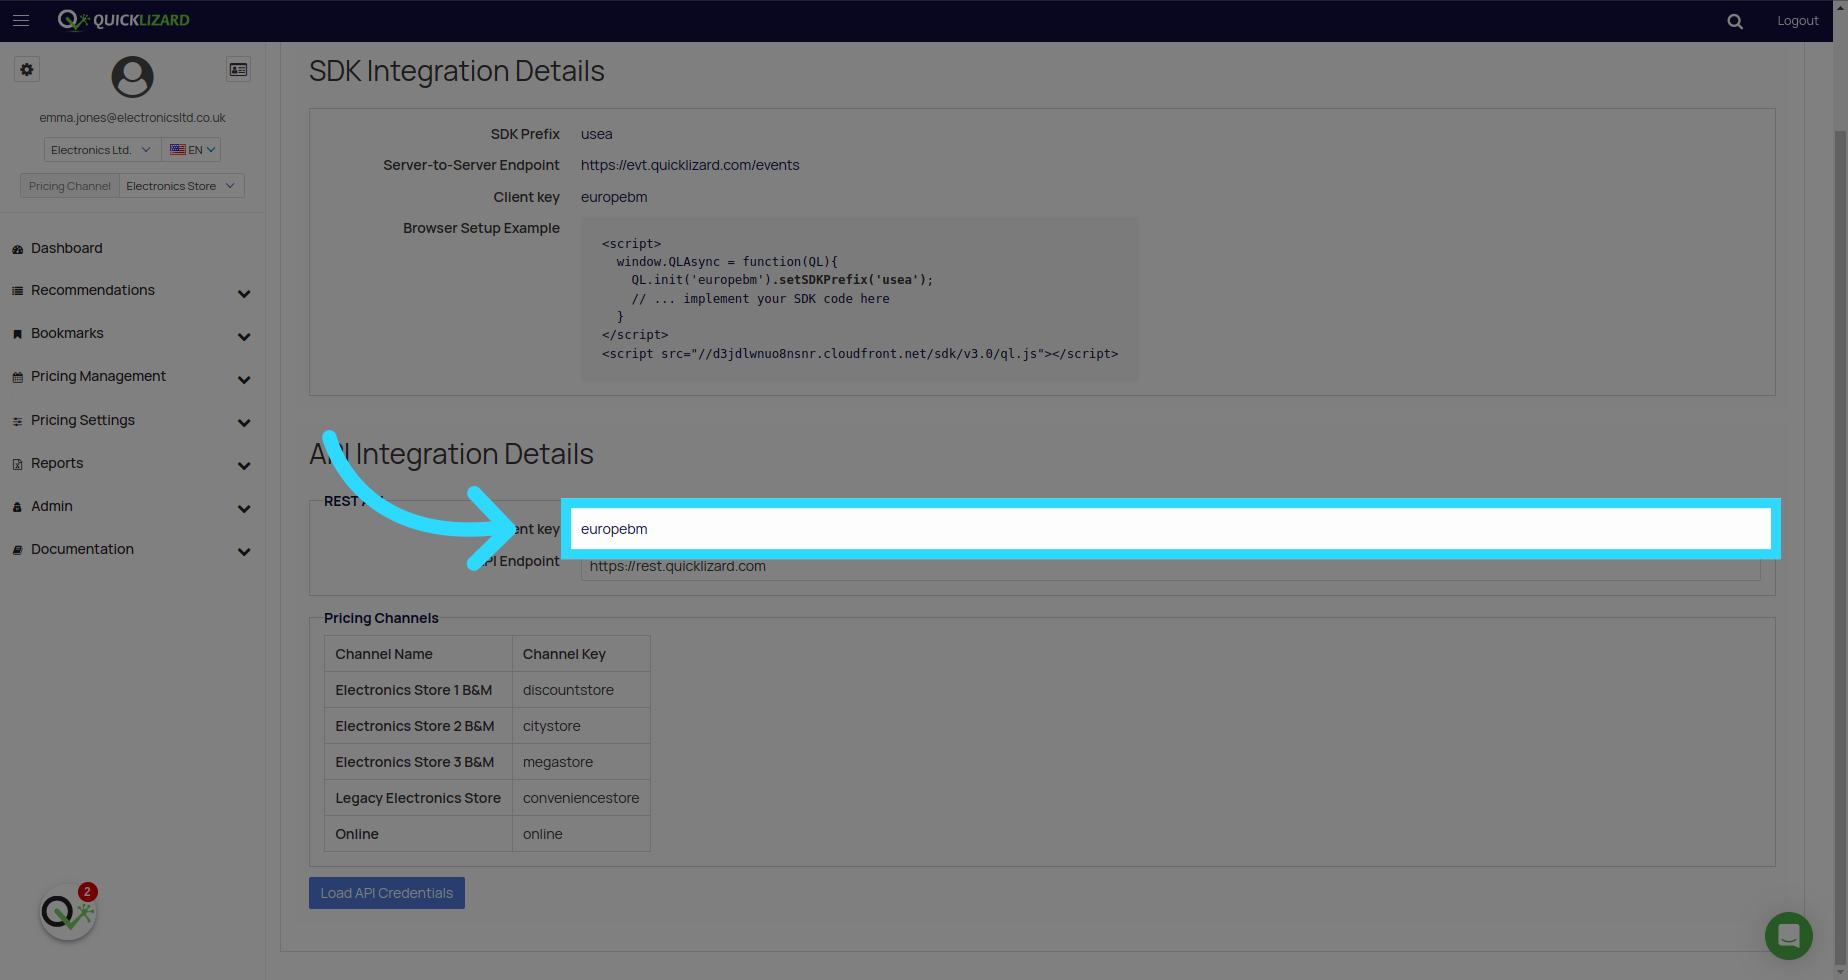The height and width of the screenshot is (980, 1848).
Task: Open the ID card icon in sidebar
Action: coord(238,70)
